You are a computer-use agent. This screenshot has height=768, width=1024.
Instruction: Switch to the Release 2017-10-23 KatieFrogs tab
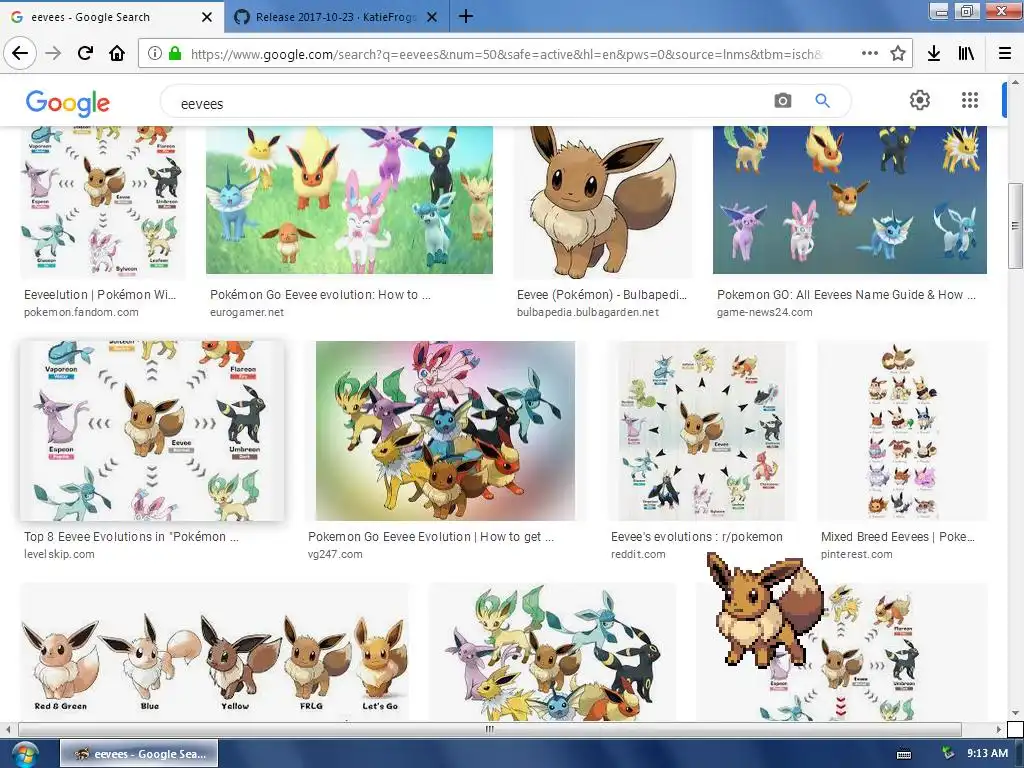(x=336, y=17)
